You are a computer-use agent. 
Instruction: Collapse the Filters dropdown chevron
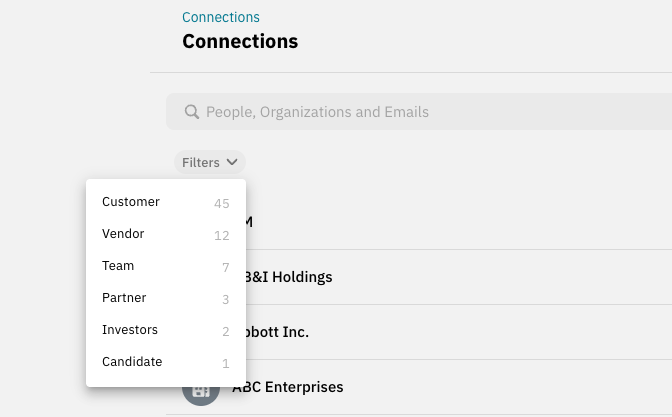[232, 162]
